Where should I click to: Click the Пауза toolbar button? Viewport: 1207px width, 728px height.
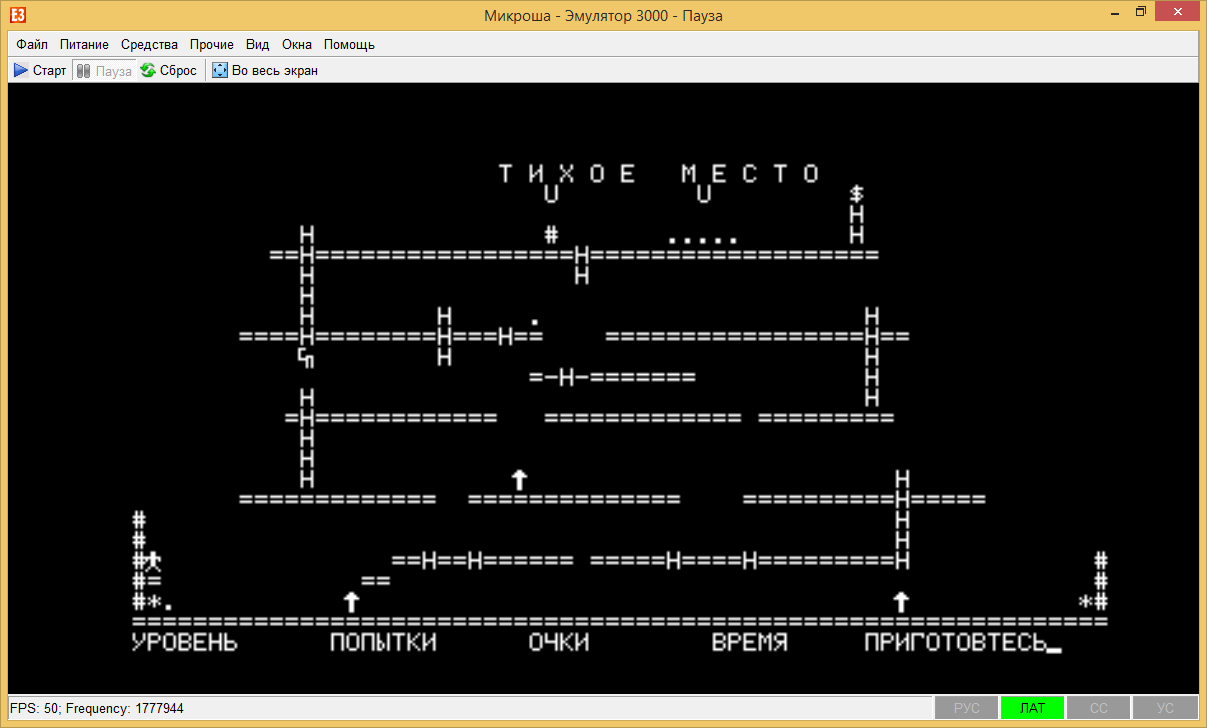104,70
